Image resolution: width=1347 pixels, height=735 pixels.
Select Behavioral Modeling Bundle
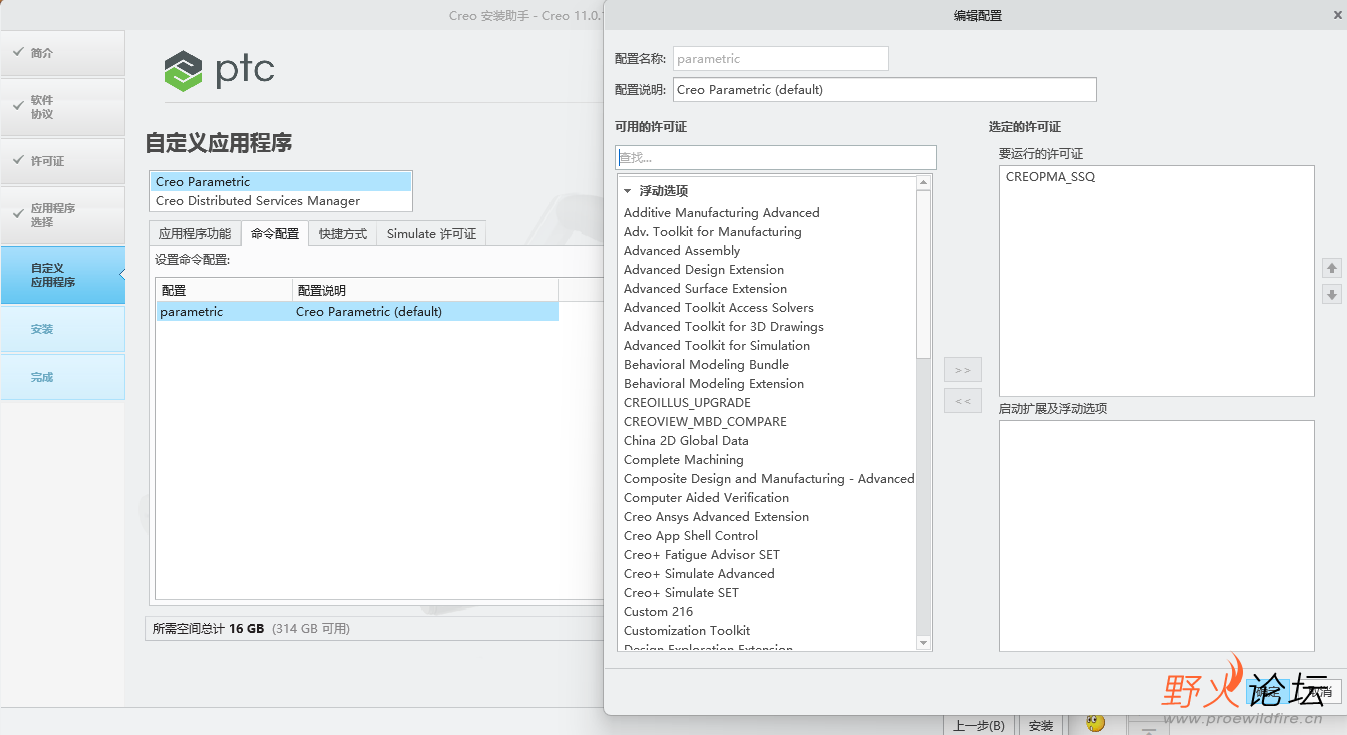click(706, 365)
